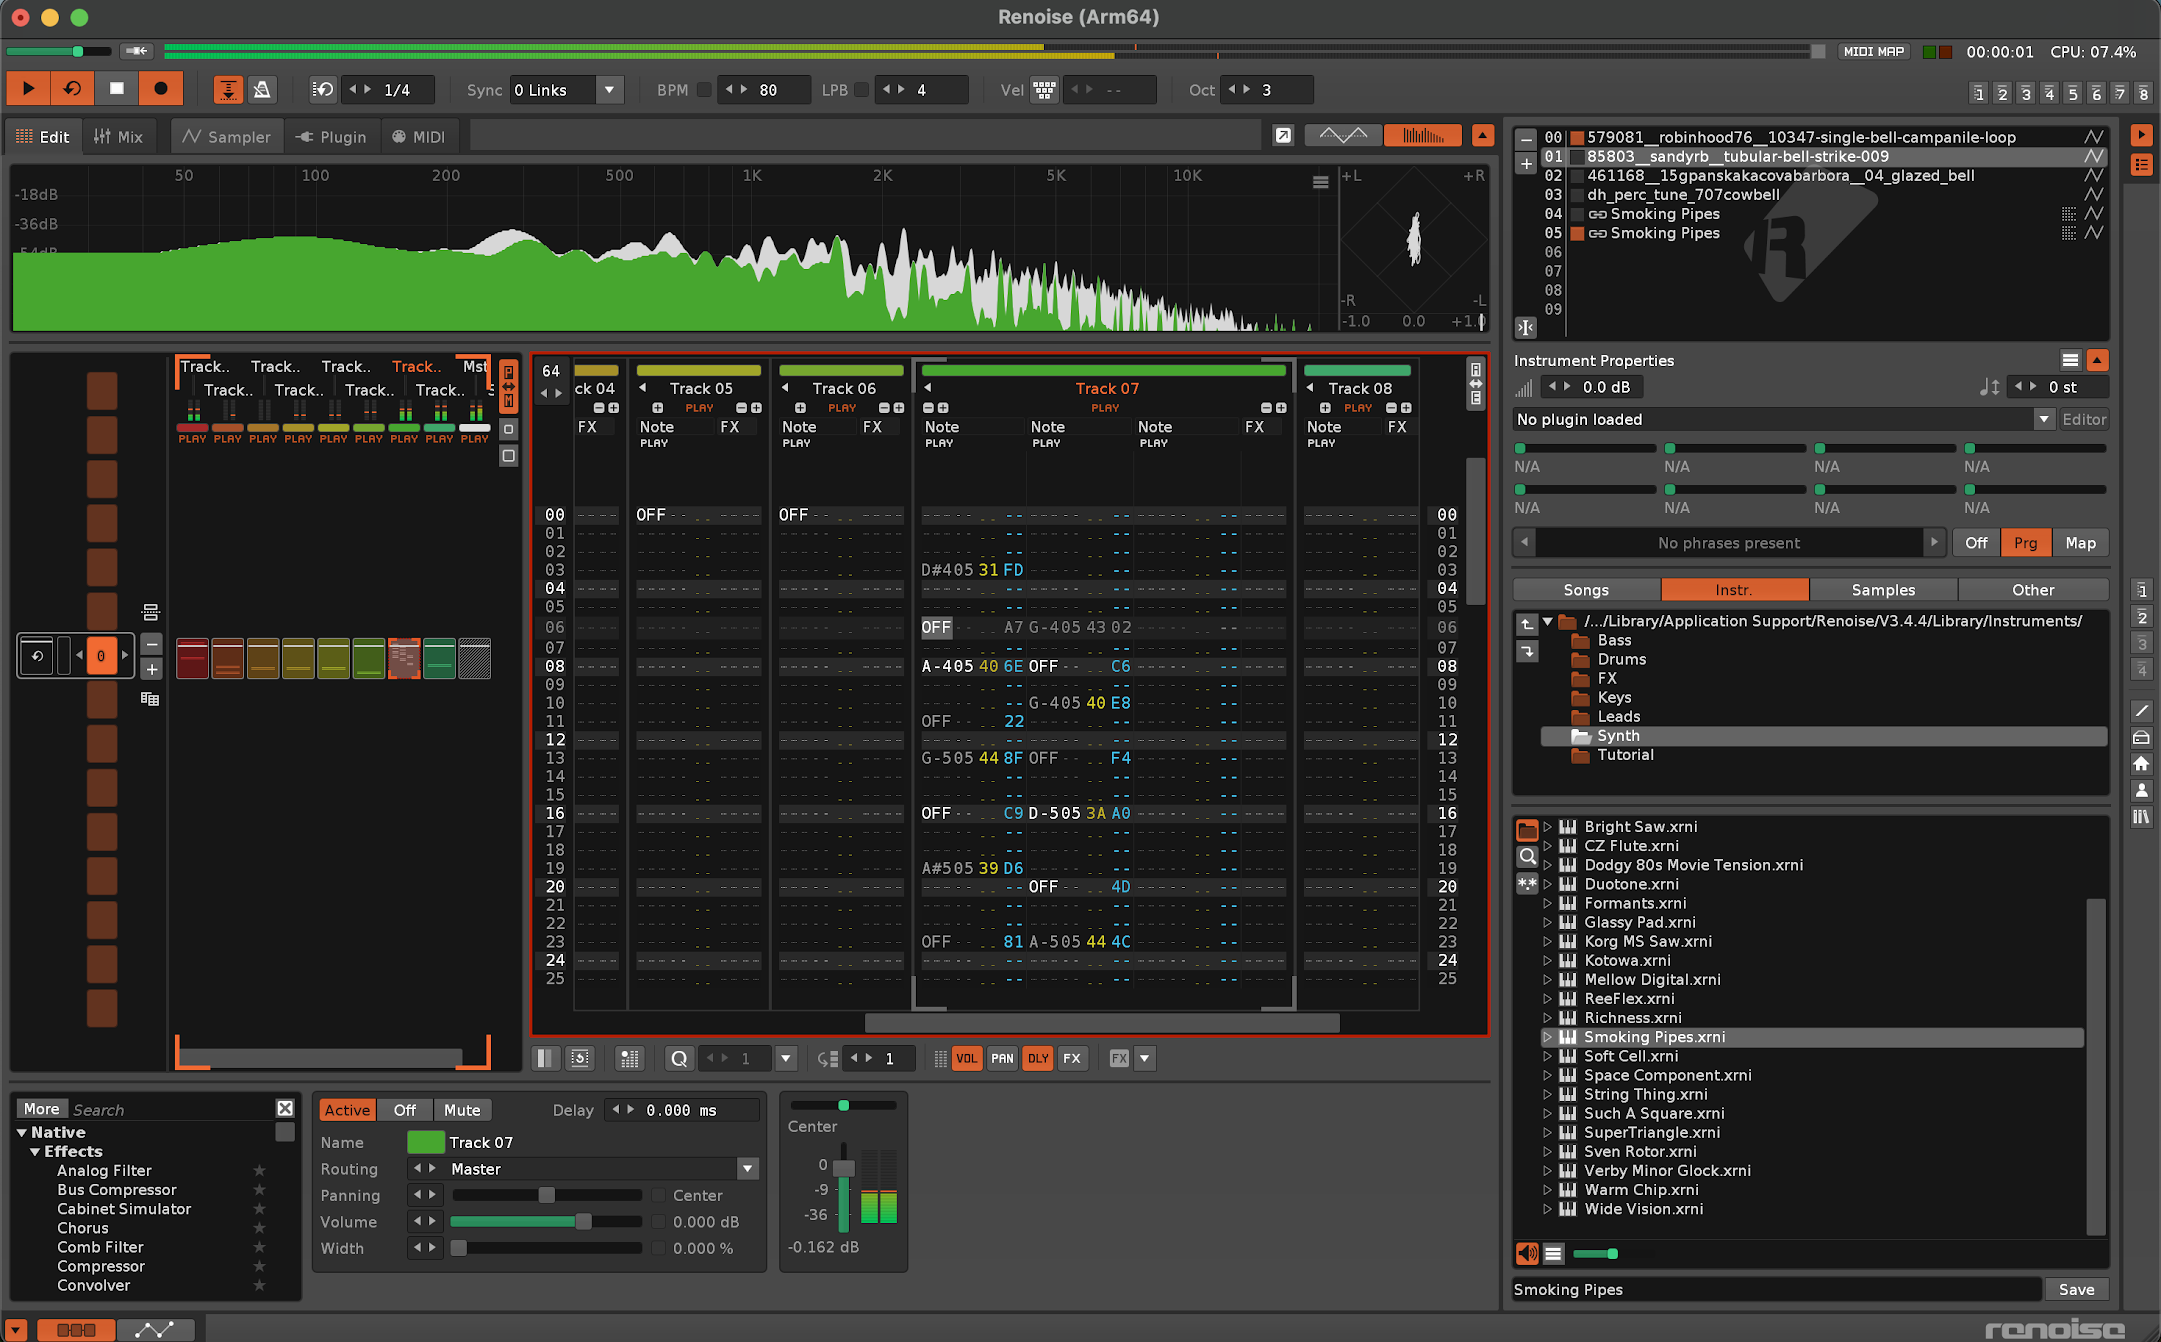Screen dimensions: 2161x1342
Task: Stop playback with the Stop button
Action: pos(116,89)
